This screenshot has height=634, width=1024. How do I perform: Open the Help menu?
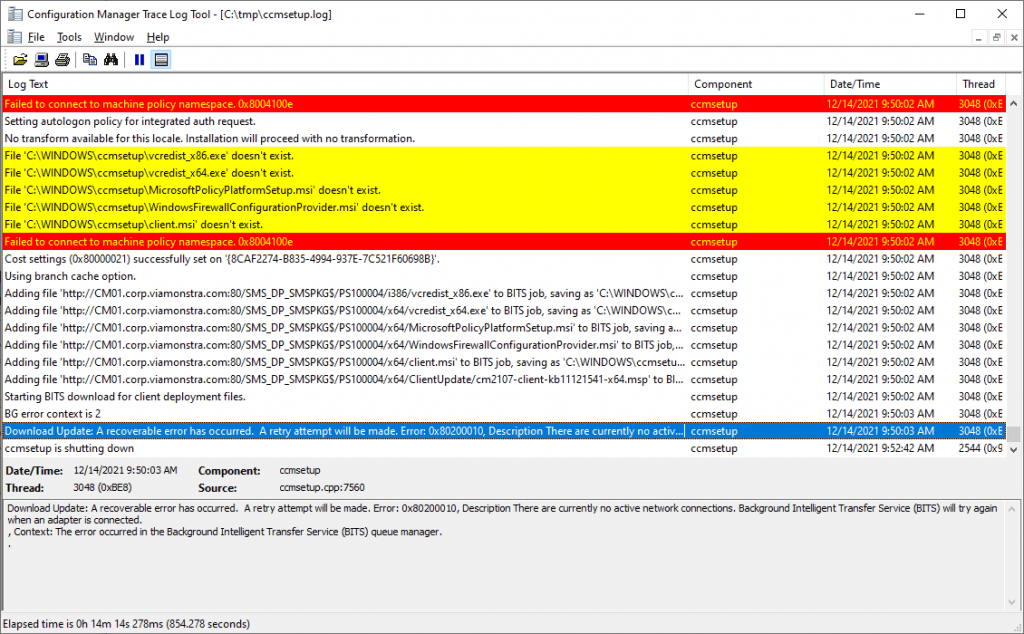157,37
